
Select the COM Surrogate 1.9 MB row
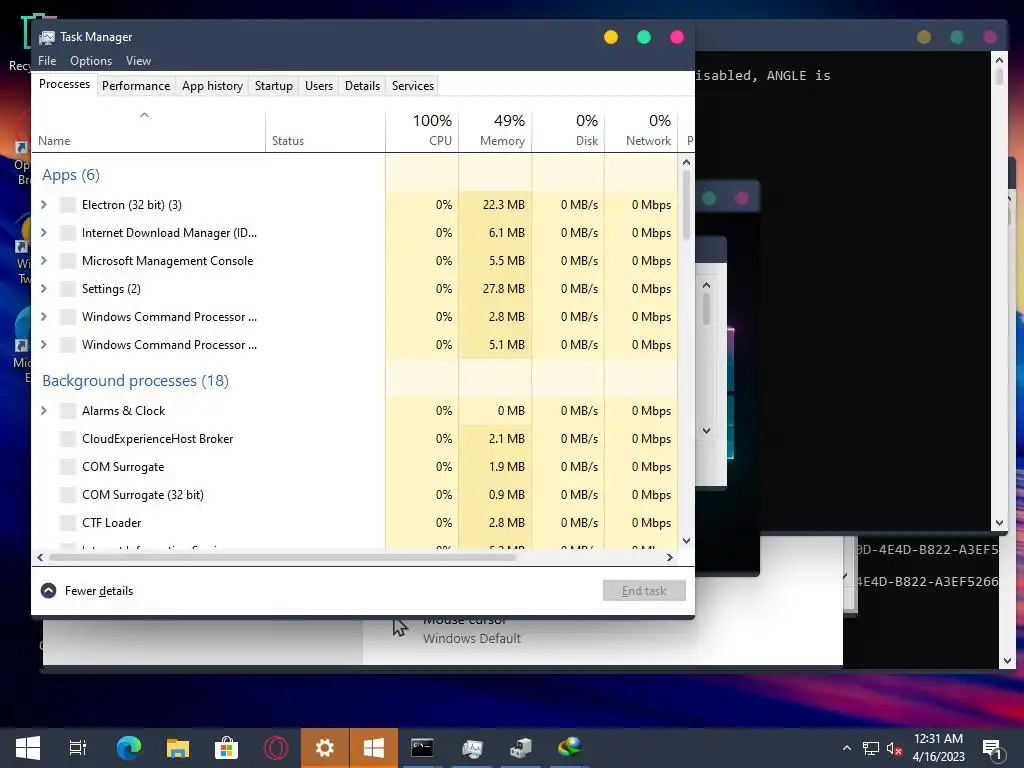pyautogui.click(x=355, y=467)
